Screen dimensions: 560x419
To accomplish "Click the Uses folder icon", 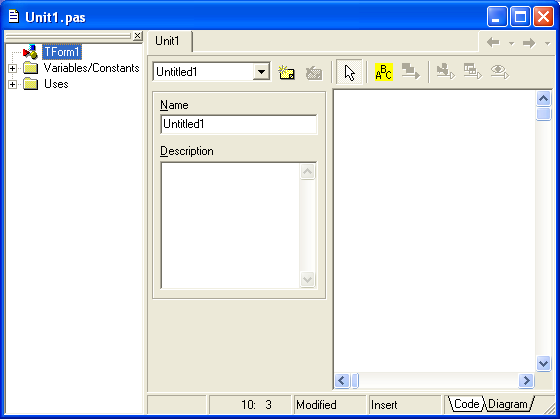I will pyautogui.click(x=31, y=84).
